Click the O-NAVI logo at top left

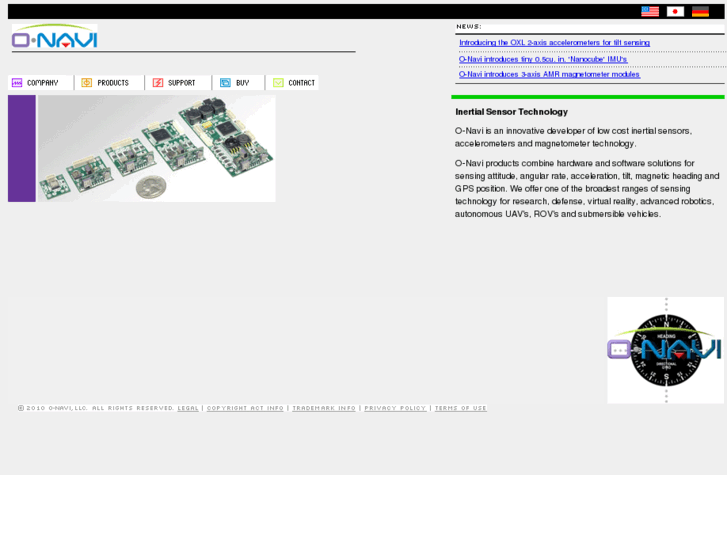point(55,36)
